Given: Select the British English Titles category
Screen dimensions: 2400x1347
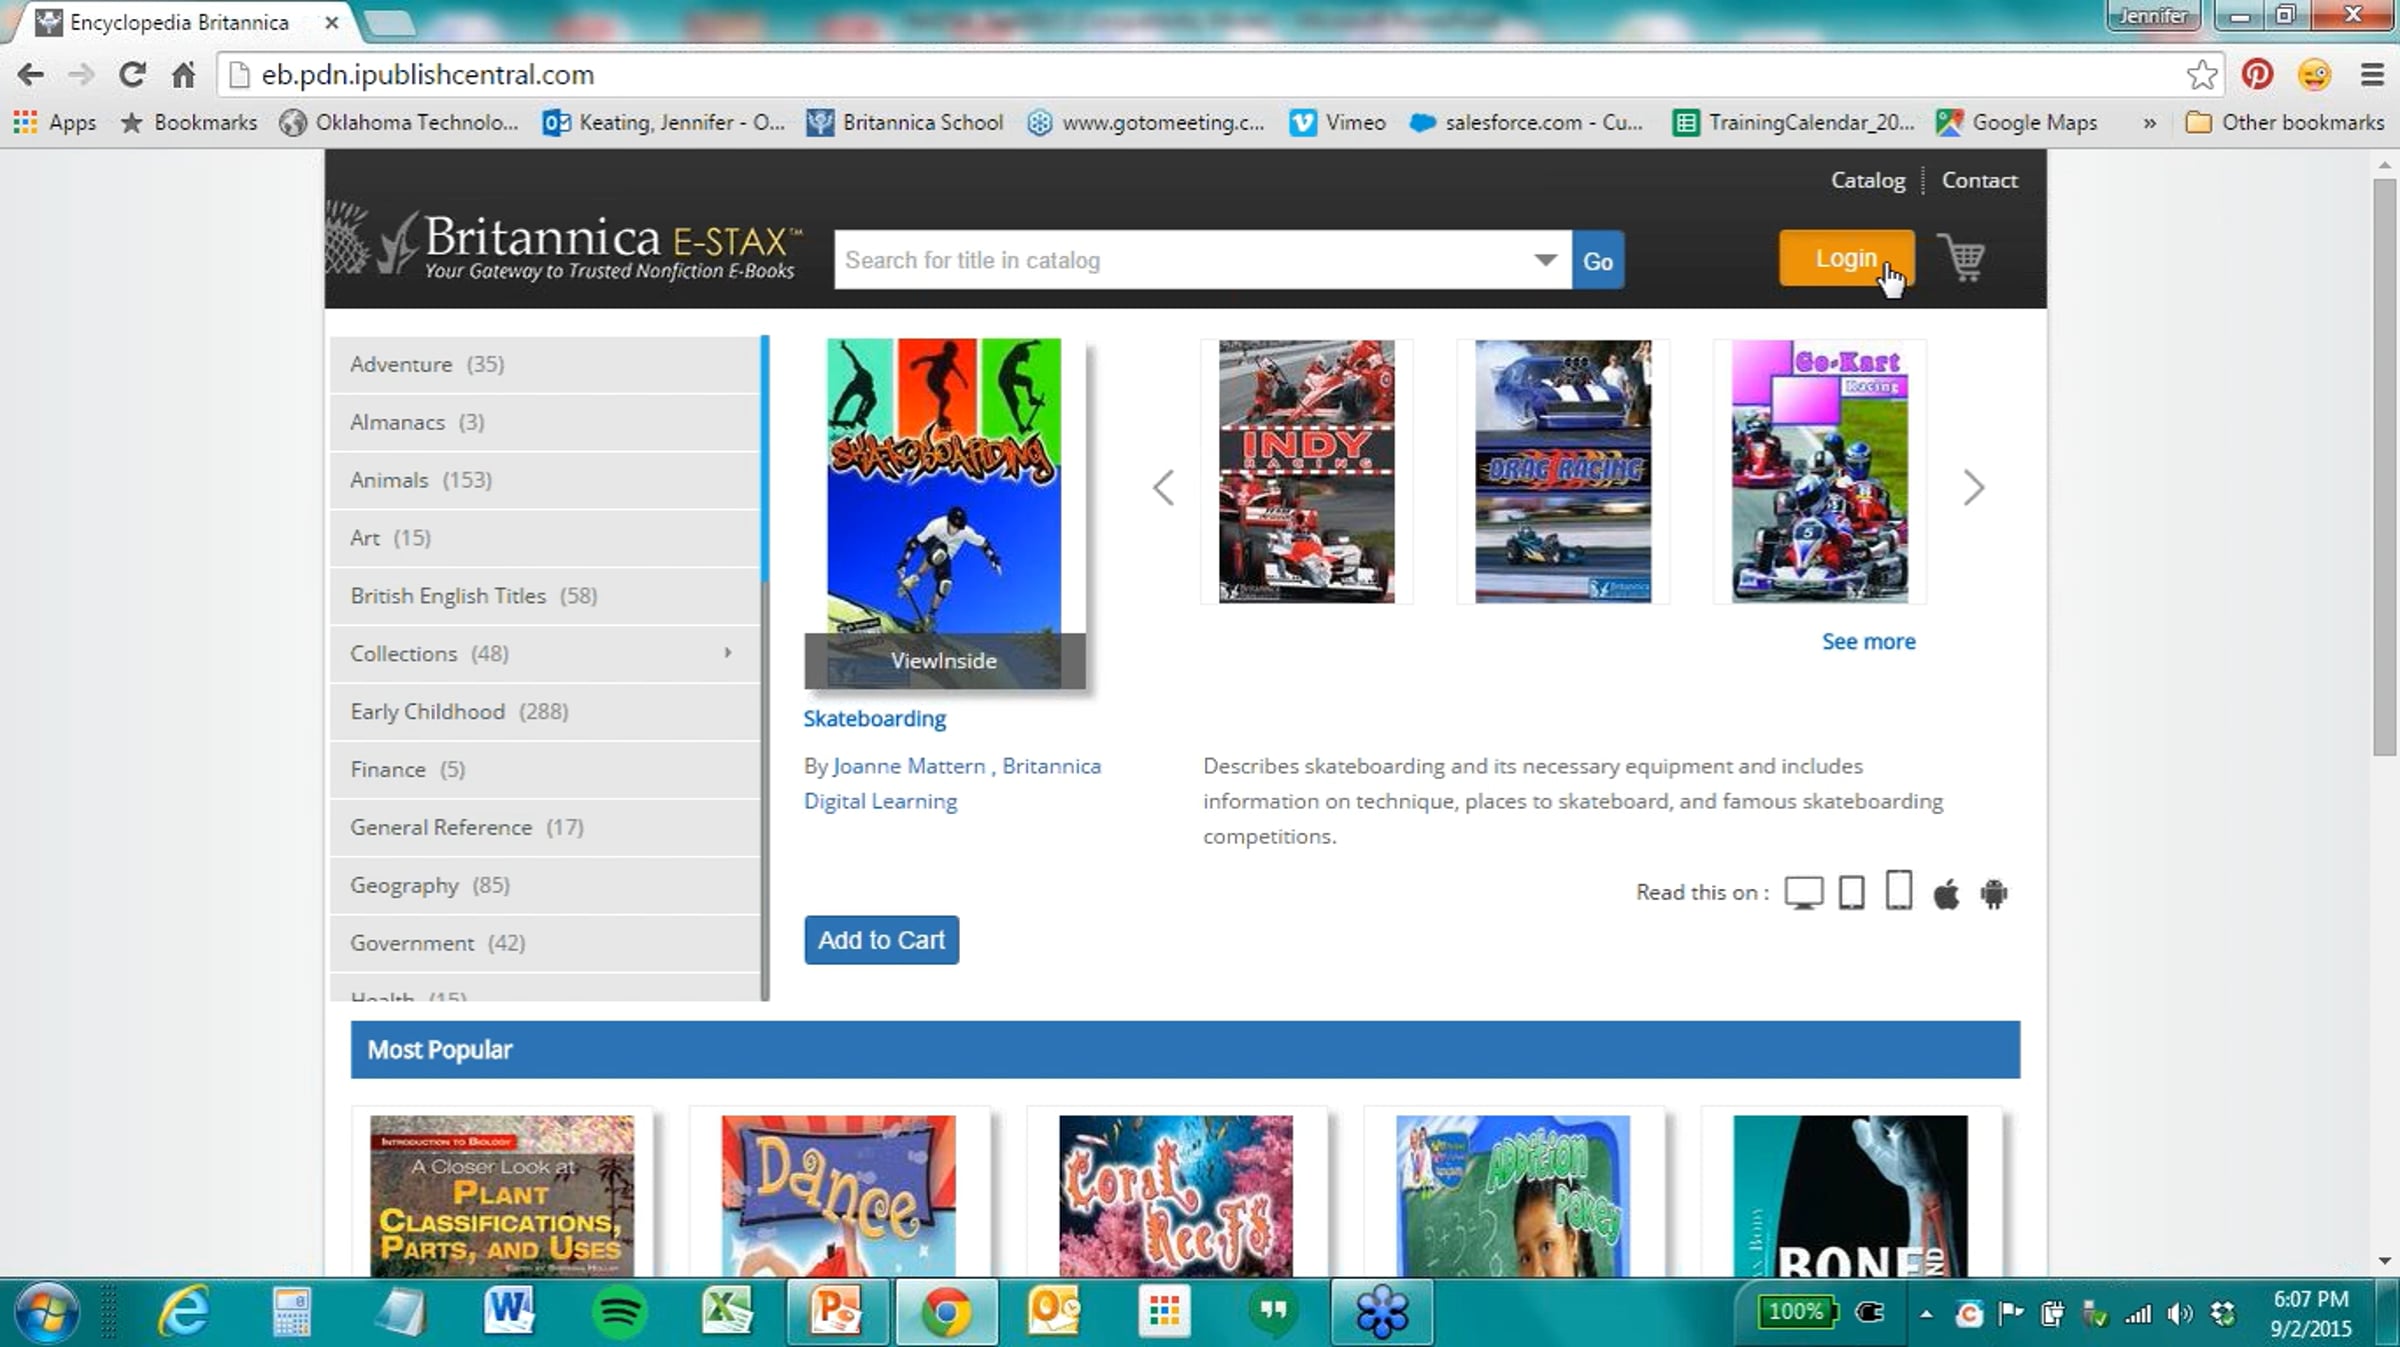Looking at the screenshot, I should pos(545,596).
